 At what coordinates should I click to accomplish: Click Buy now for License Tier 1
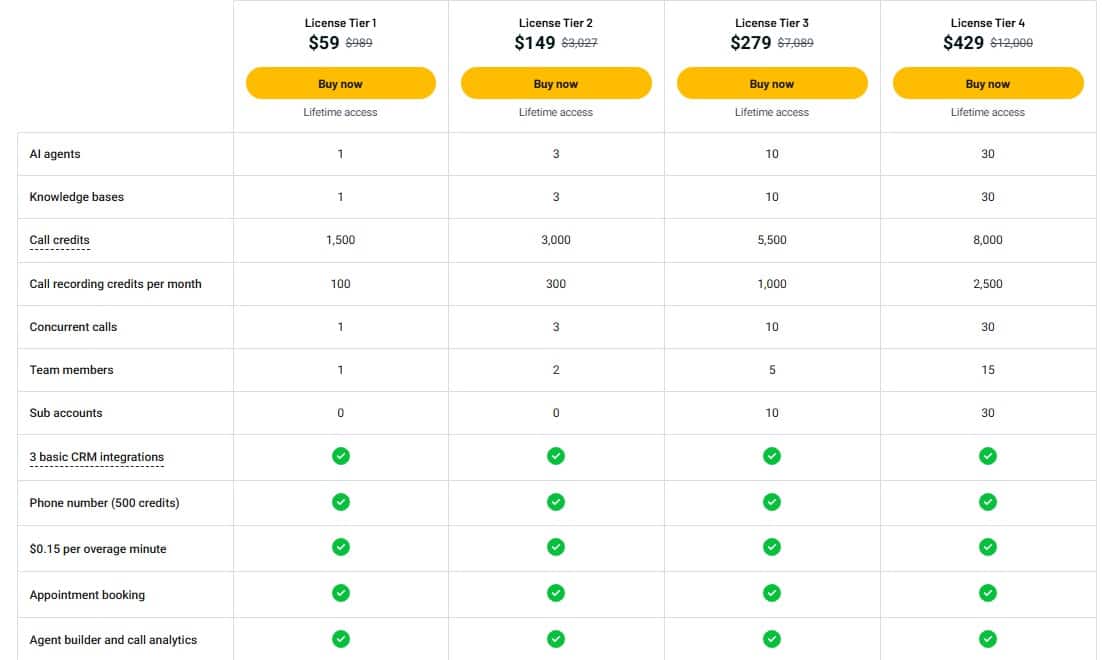coord(340,83)
